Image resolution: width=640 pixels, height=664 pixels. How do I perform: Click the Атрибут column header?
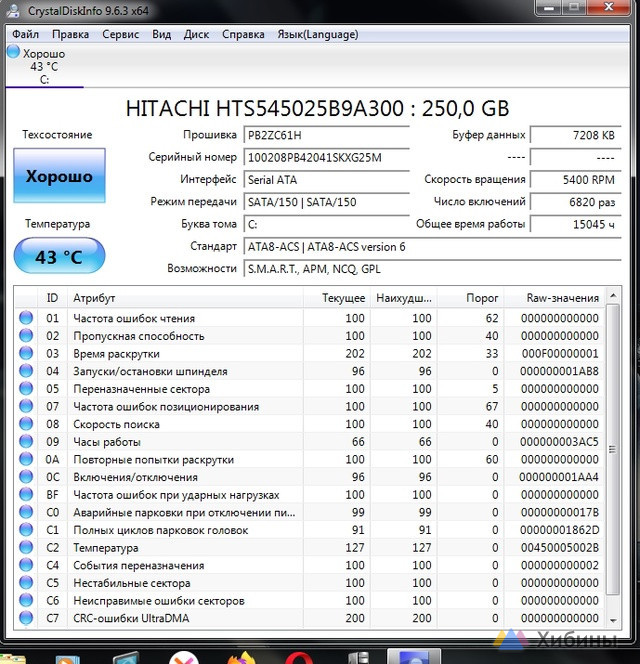tap(185, 298)
